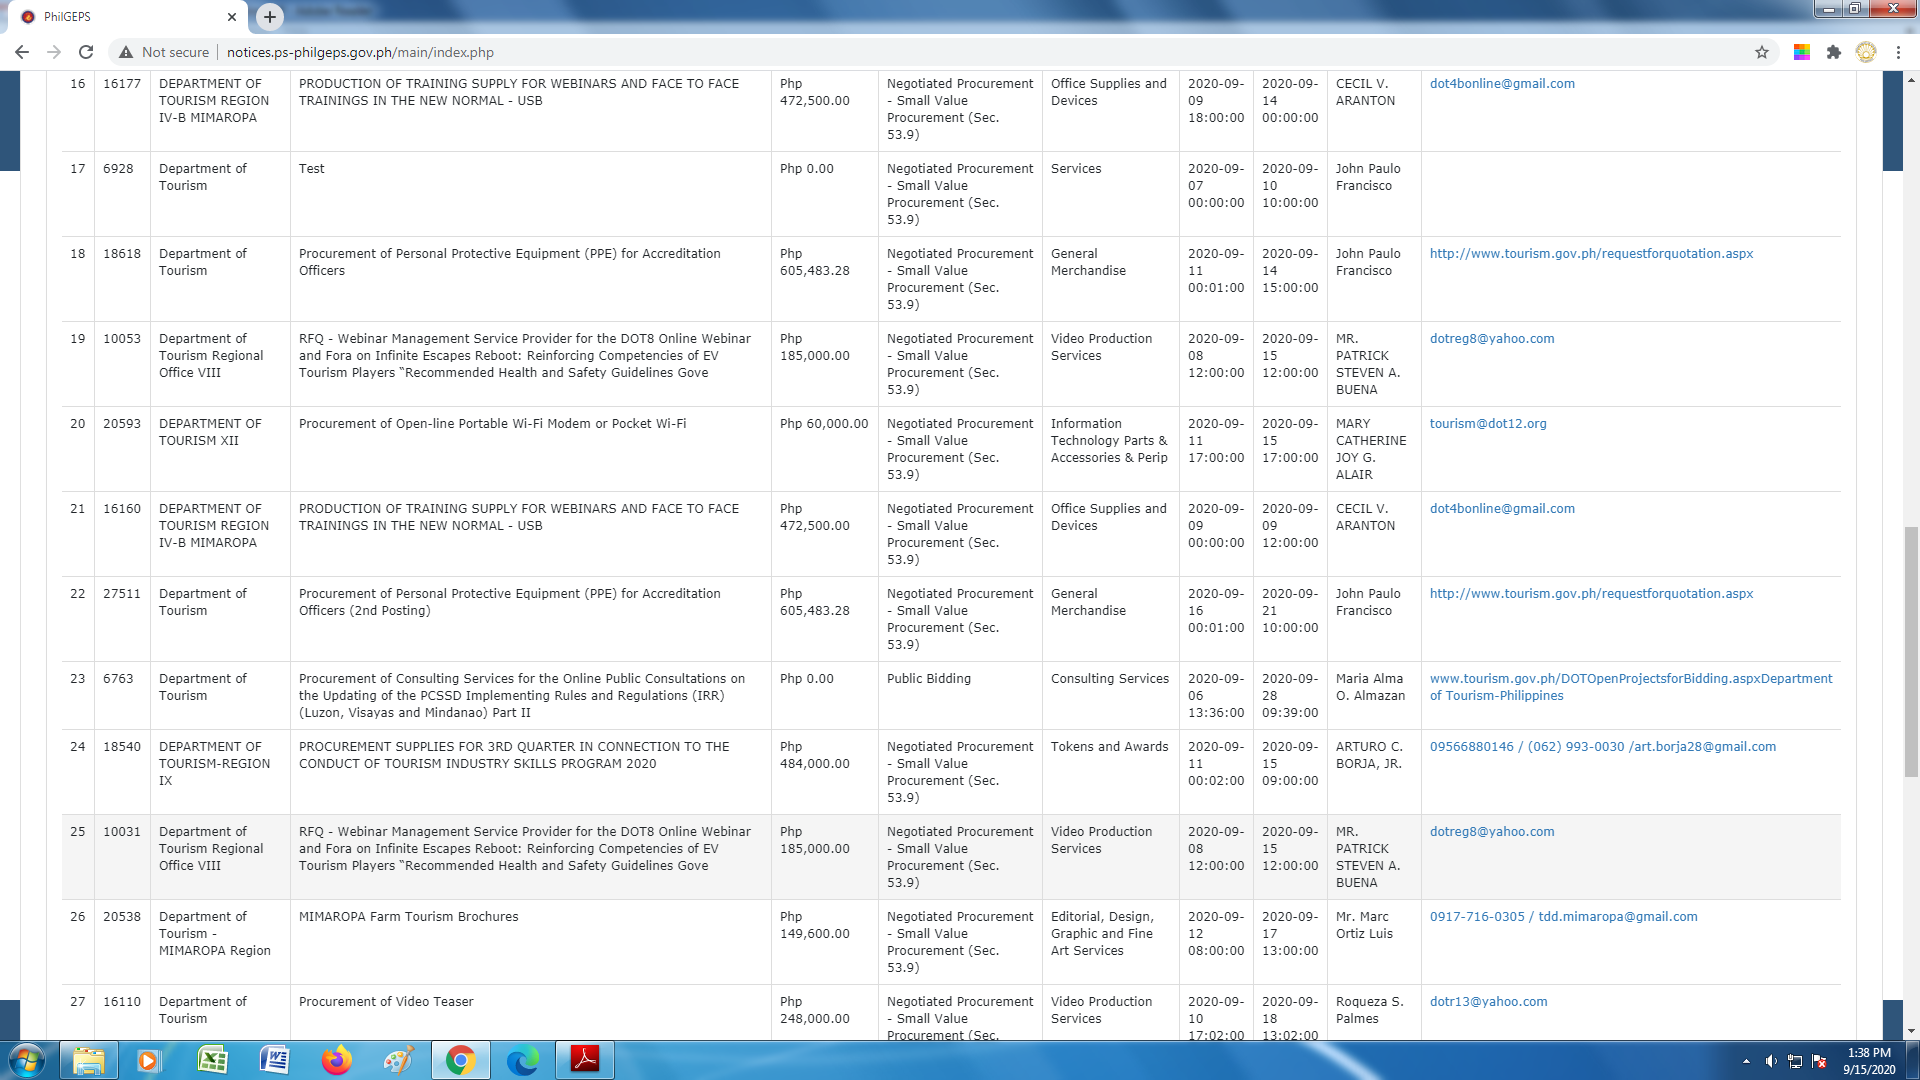Screen dimensions: 1920x1080
Task: Close the PhilGEPS tab
Action: click(x=232, y=17)
